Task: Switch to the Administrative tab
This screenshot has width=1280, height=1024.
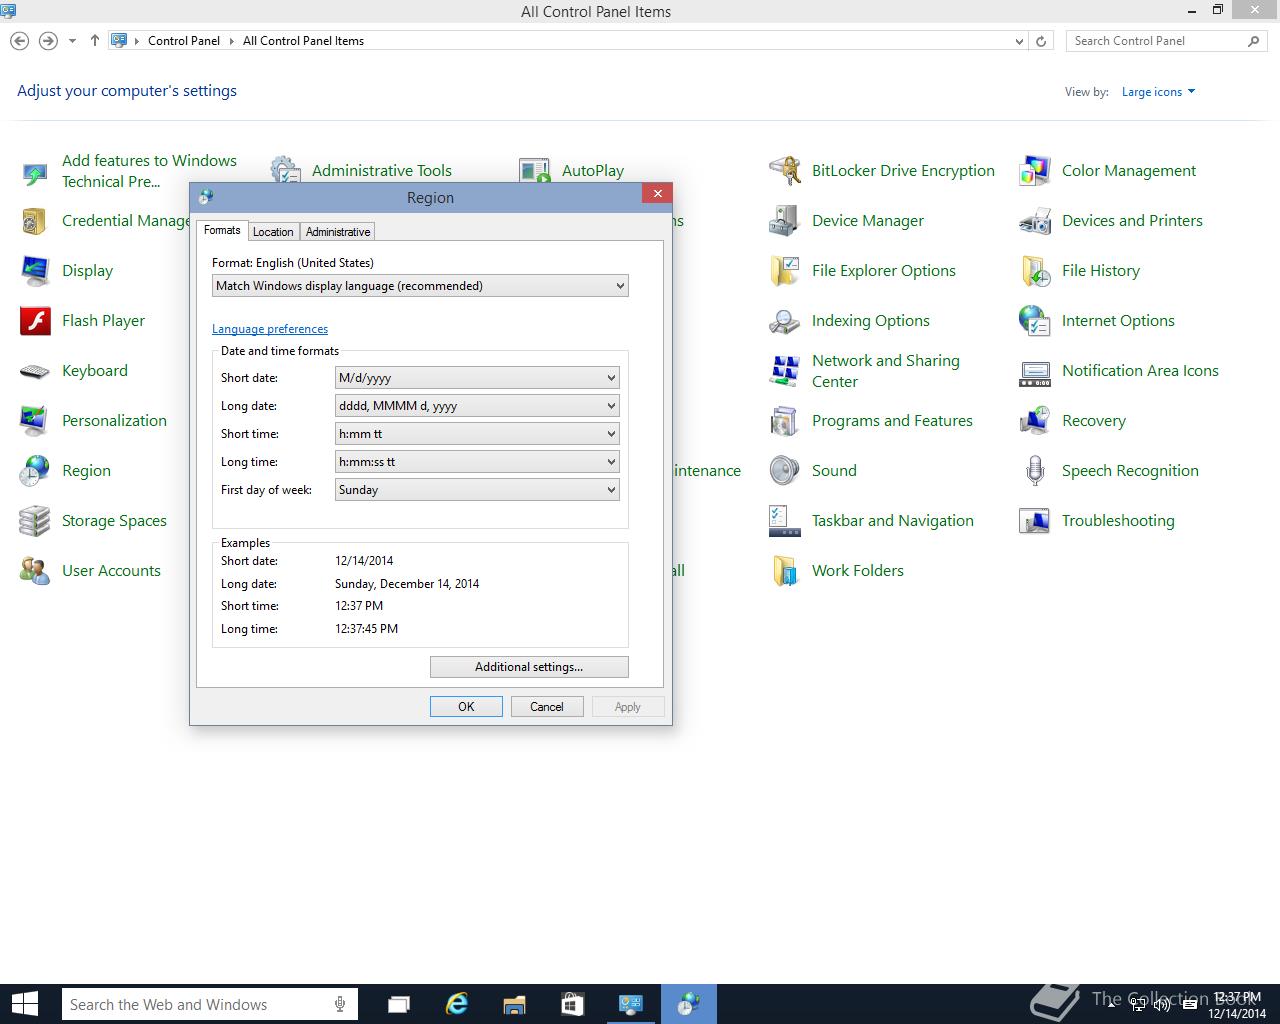Action: (x=338, y=232)
